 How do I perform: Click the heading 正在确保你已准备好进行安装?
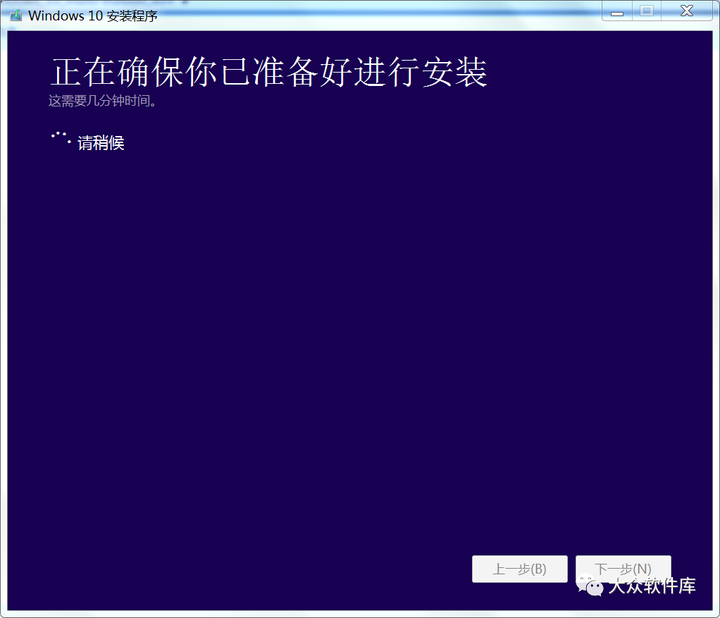tap(269, 72)
